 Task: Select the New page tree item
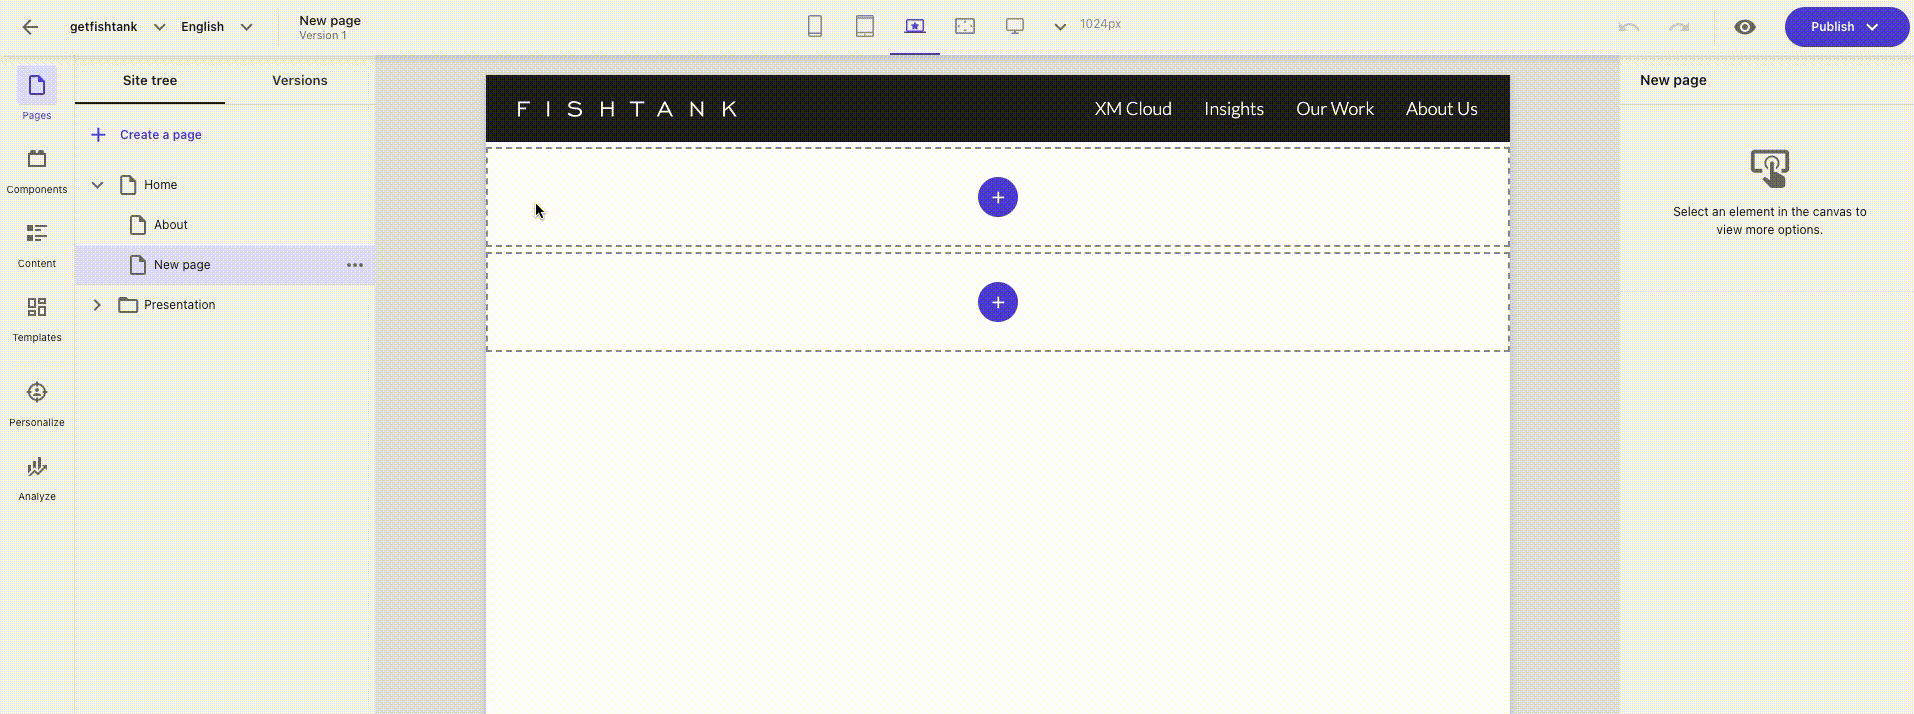(225, 265)
